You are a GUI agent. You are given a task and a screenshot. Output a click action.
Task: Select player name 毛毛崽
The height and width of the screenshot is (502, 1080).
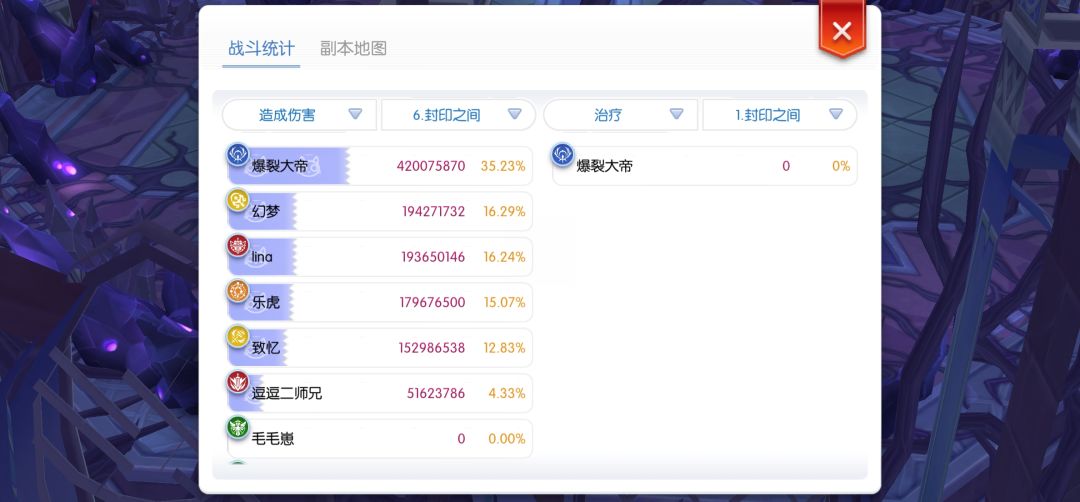coord(273,439)
